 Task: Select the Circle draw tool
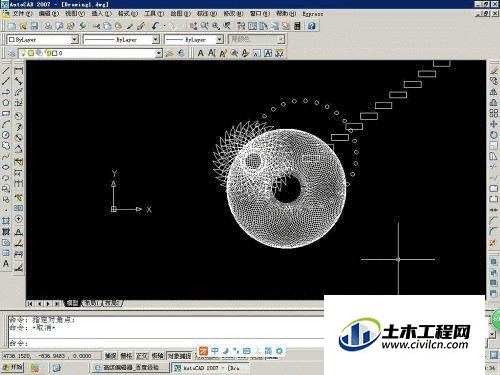(6, 135)
